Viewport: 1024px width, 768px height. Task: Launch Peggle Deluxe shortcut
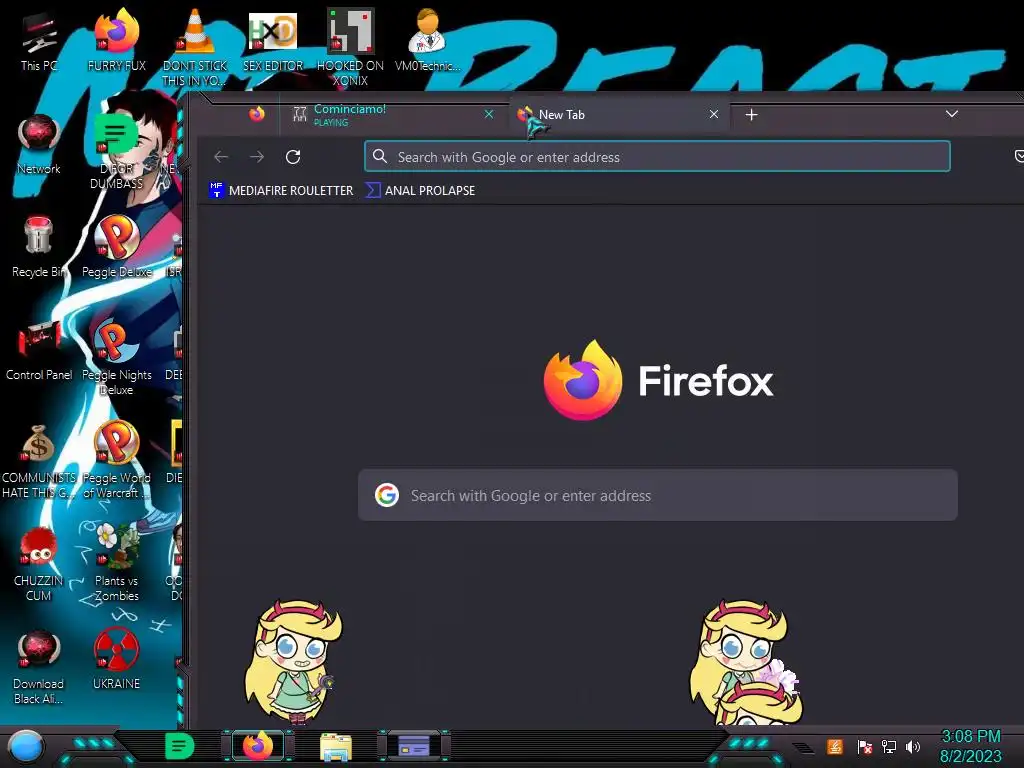(x=117, y=247)
